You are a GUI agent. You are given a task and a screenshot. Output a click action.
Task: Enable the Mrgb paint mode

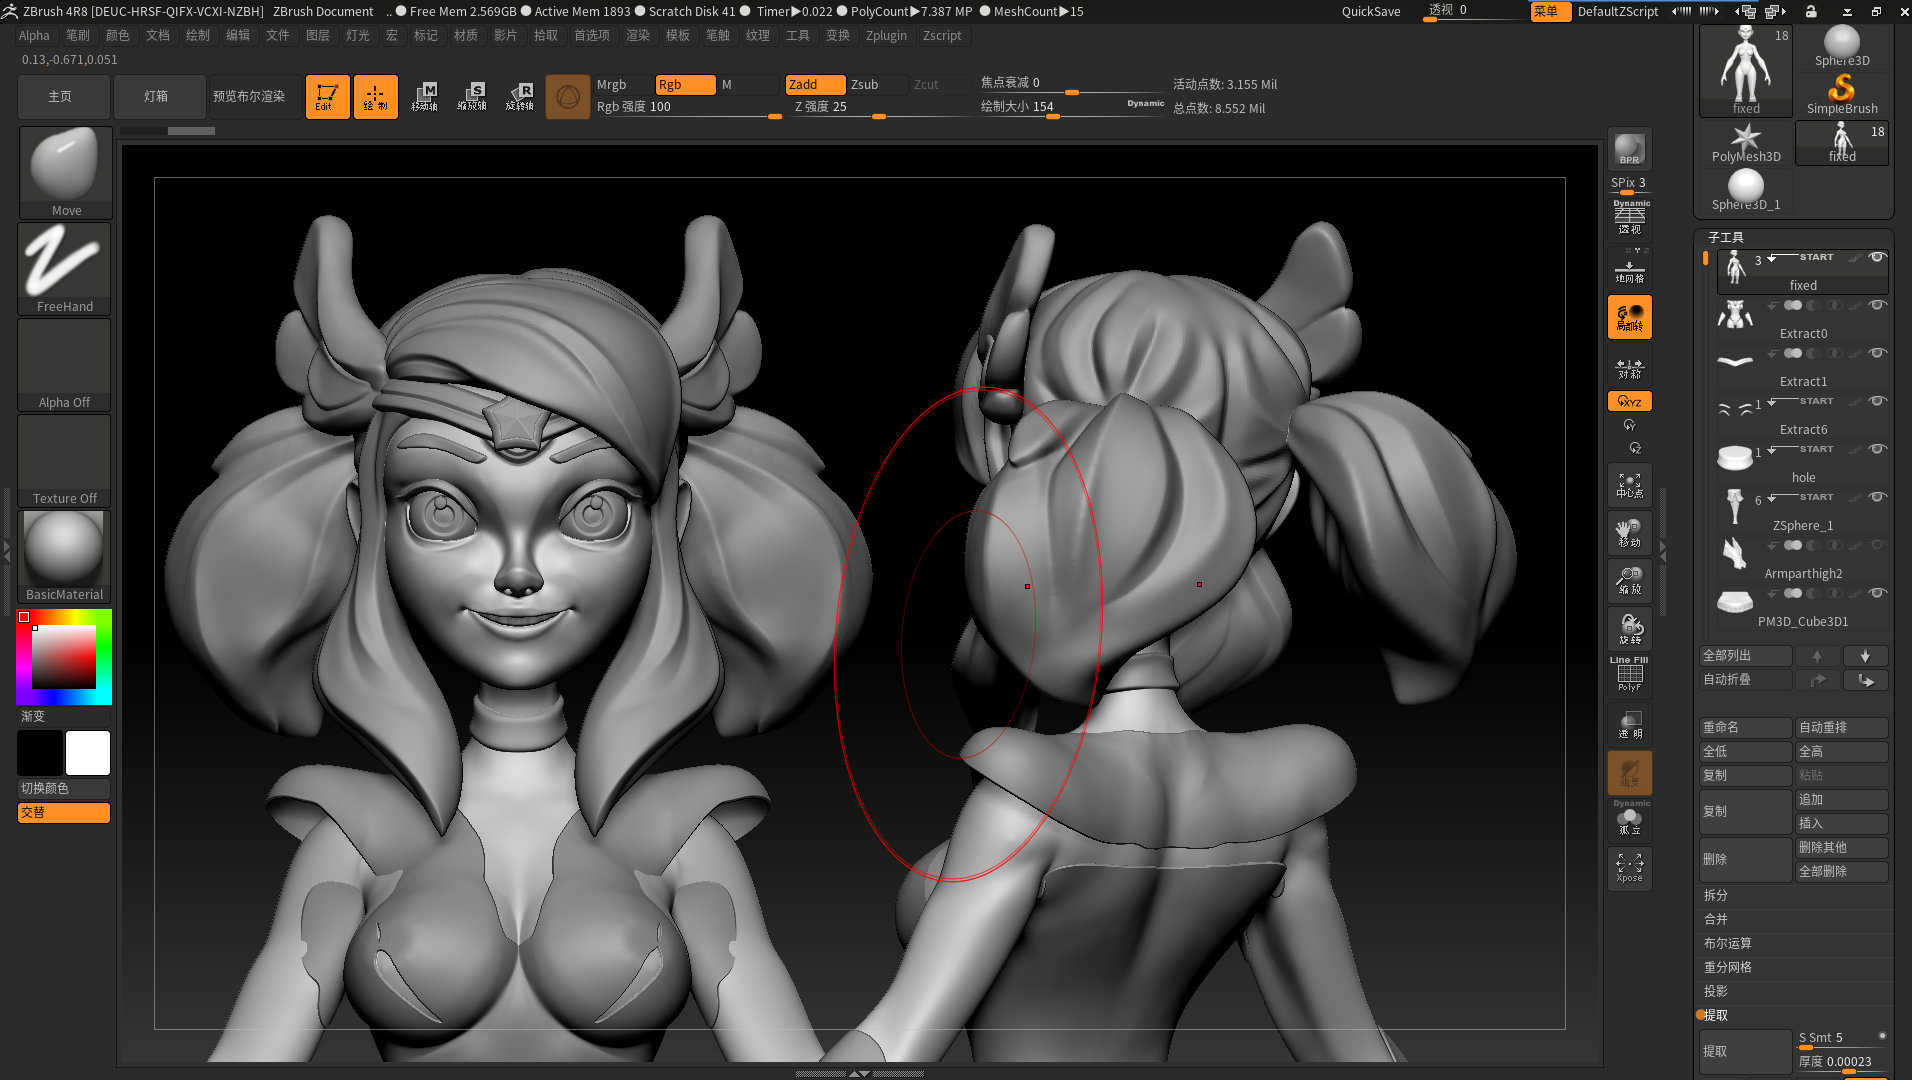[622, 85]
